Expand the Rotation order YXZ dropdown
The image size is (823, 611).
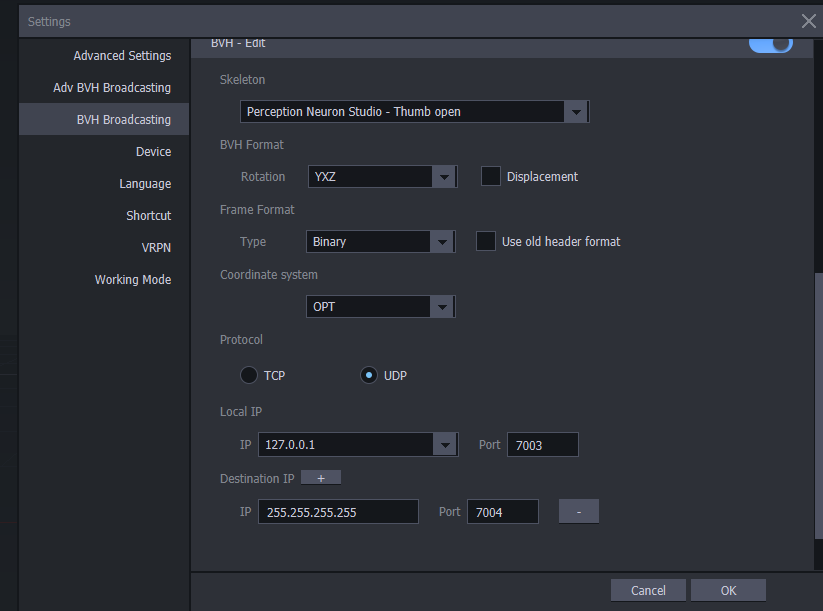click(x=383, y=177)
